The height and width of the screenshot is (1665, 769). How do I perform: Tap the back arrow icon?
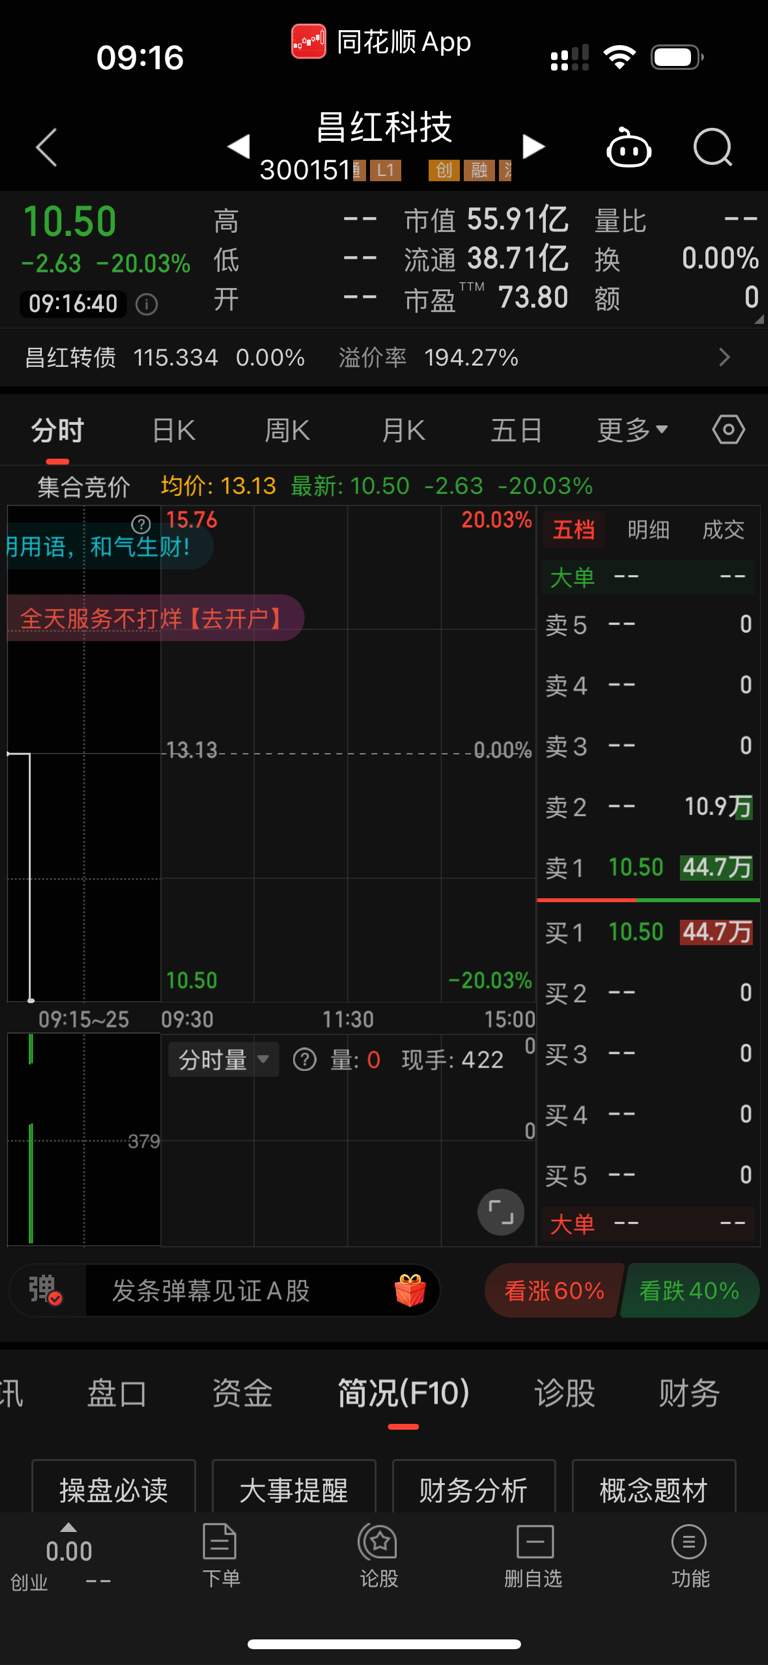point(47,148)
